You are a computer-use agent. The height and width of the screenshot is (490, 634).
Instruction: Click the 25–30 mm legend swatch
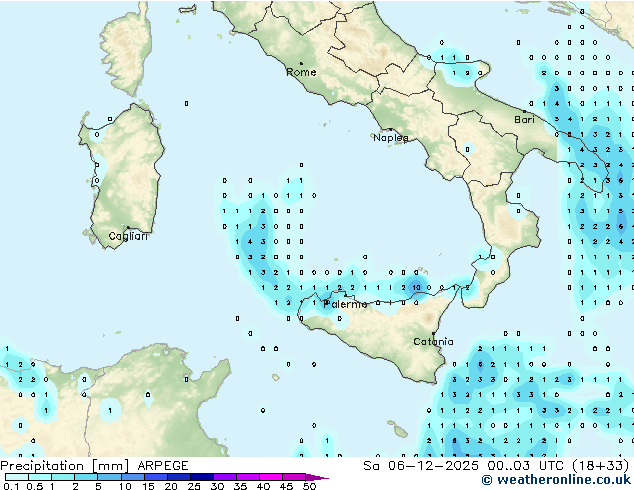click(202, 477)
